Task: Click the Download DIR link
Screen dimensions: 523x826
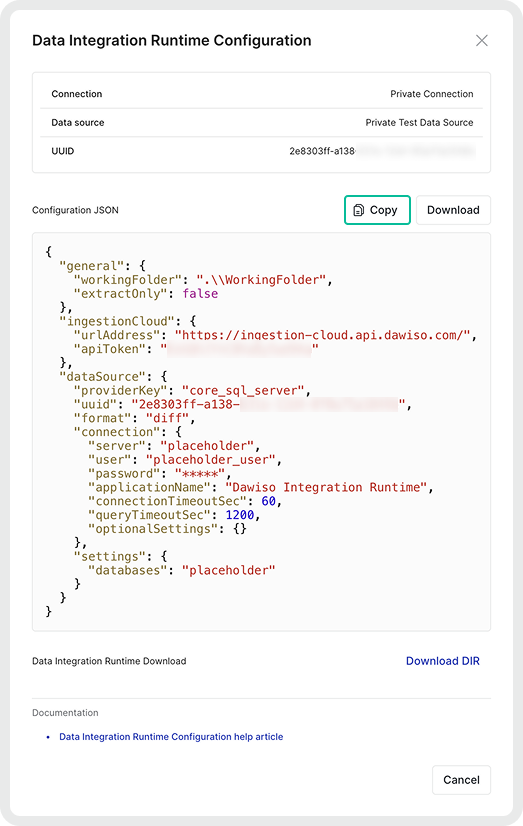Action: [x=442, y=661]
